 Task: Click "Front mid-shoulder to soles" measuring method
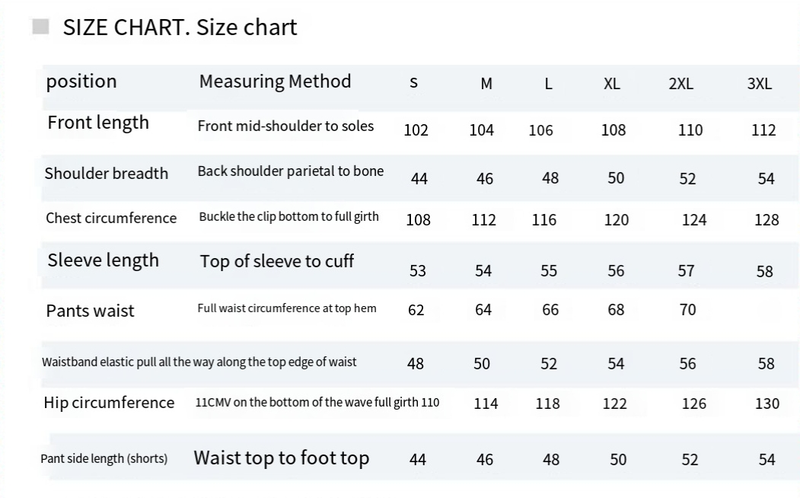click(286, 126)
